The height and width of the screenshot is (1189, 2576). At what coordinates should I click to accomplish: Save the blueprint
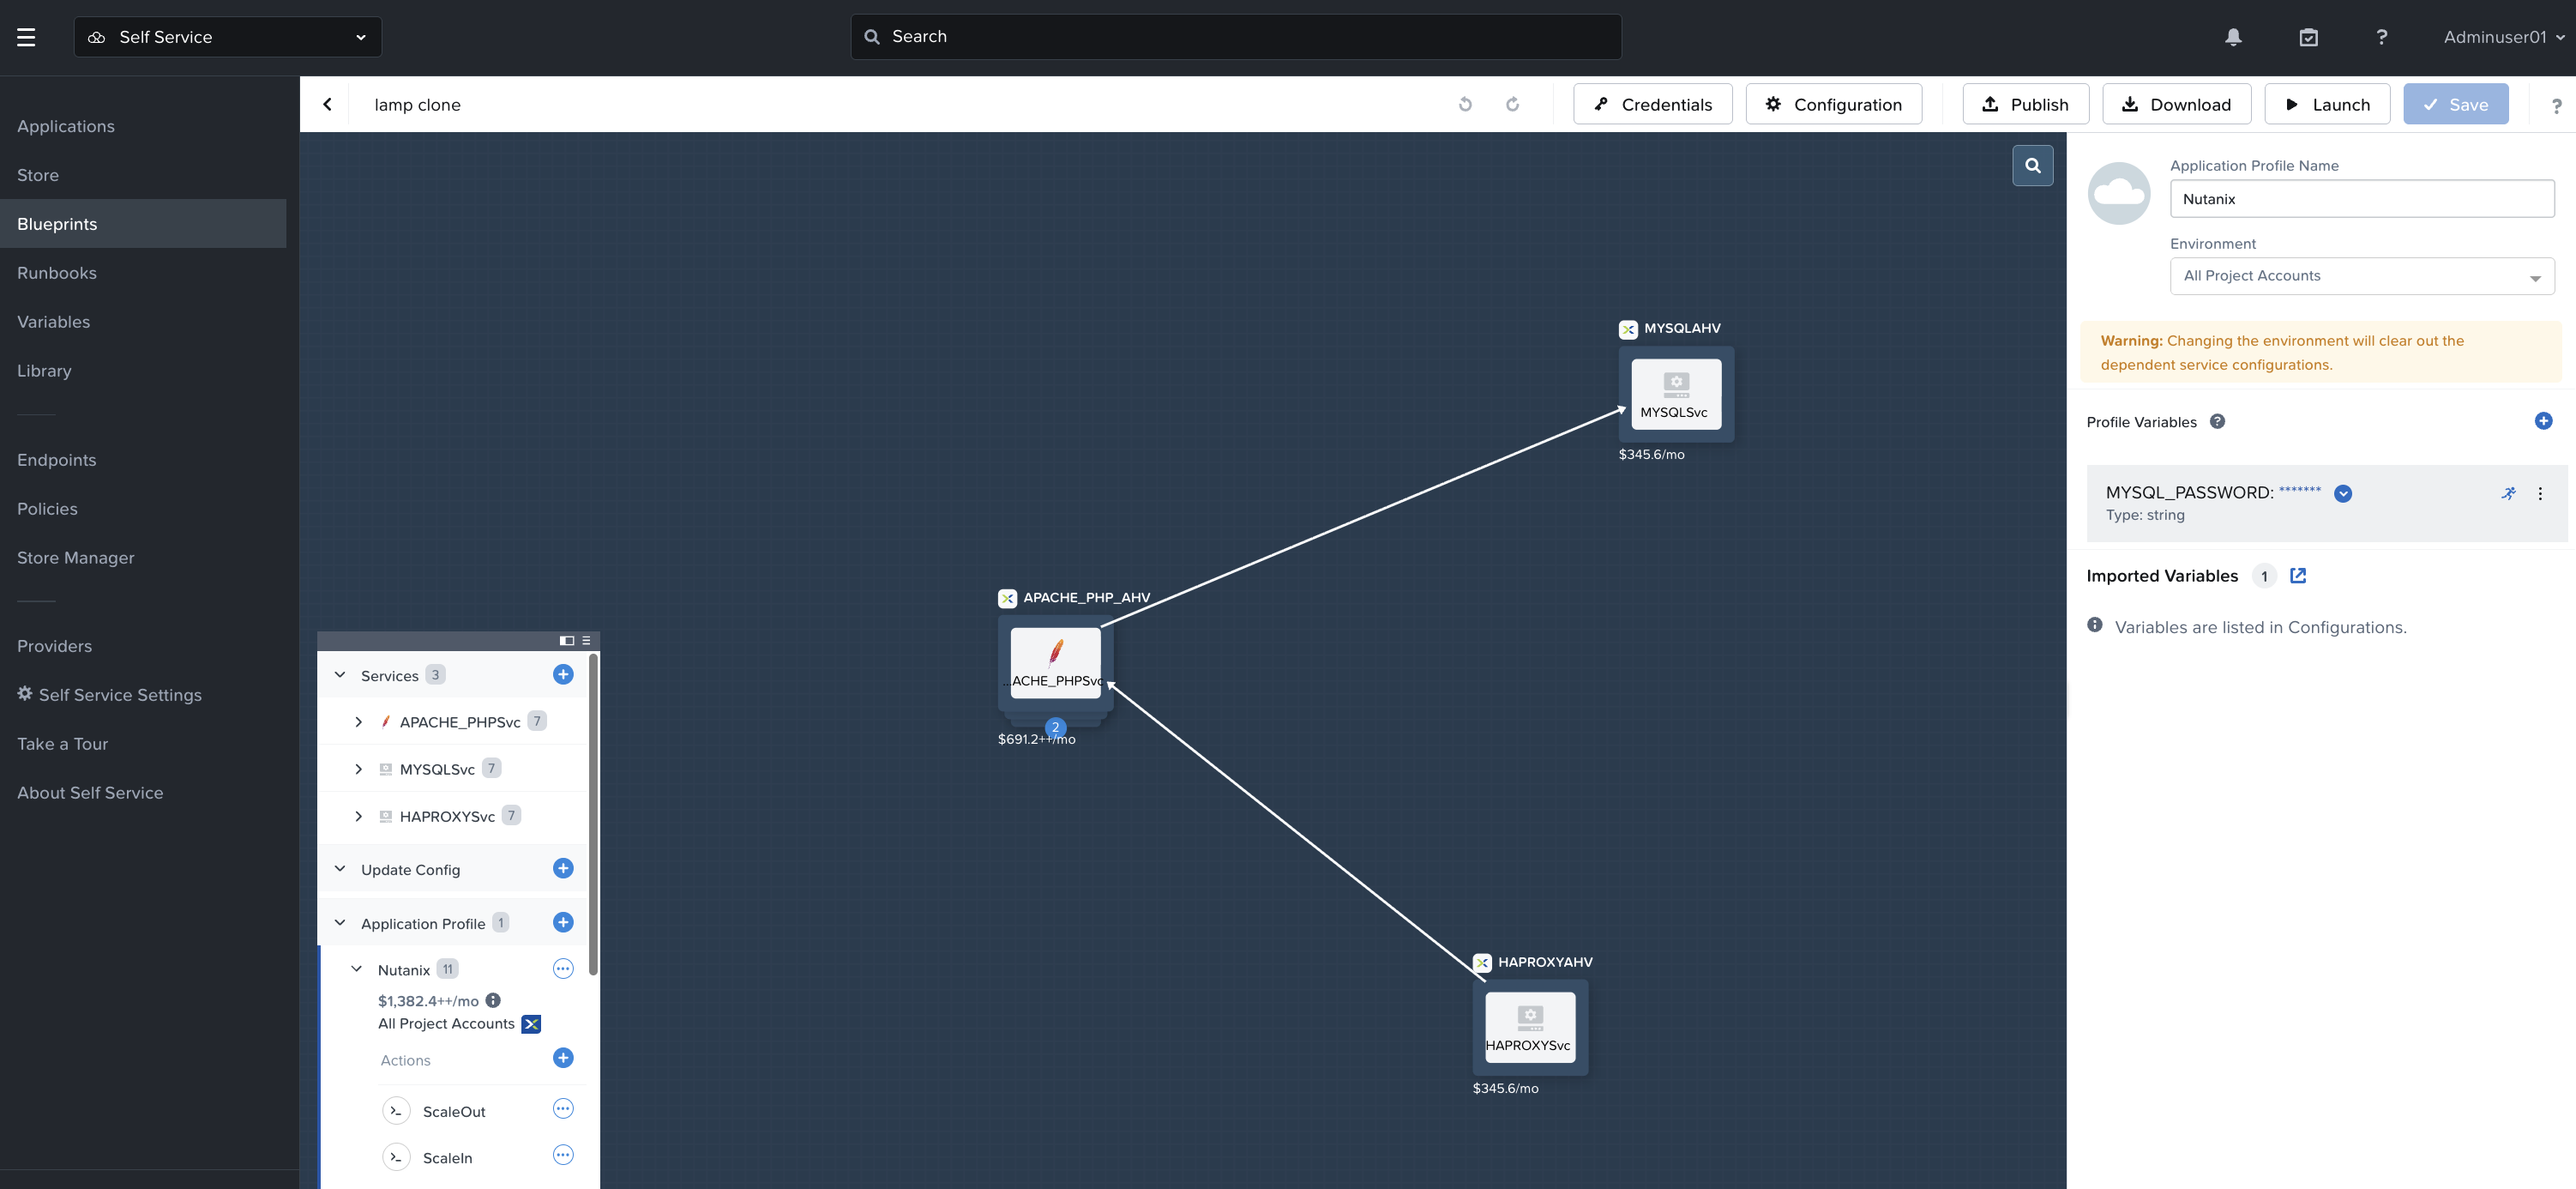pyautogui.click(x=2455, y=104)
